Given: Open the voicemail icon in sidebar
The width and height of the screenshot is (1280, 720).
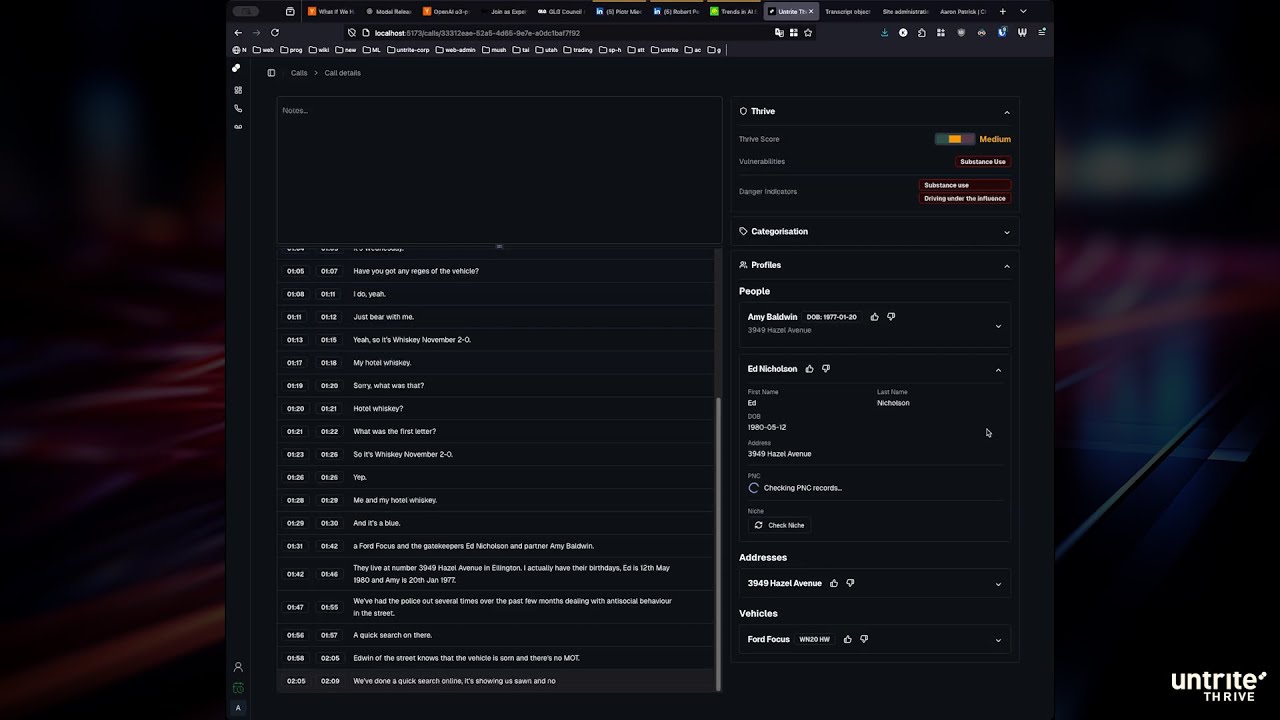Looking at the screenshot, I should click(238, 127).
